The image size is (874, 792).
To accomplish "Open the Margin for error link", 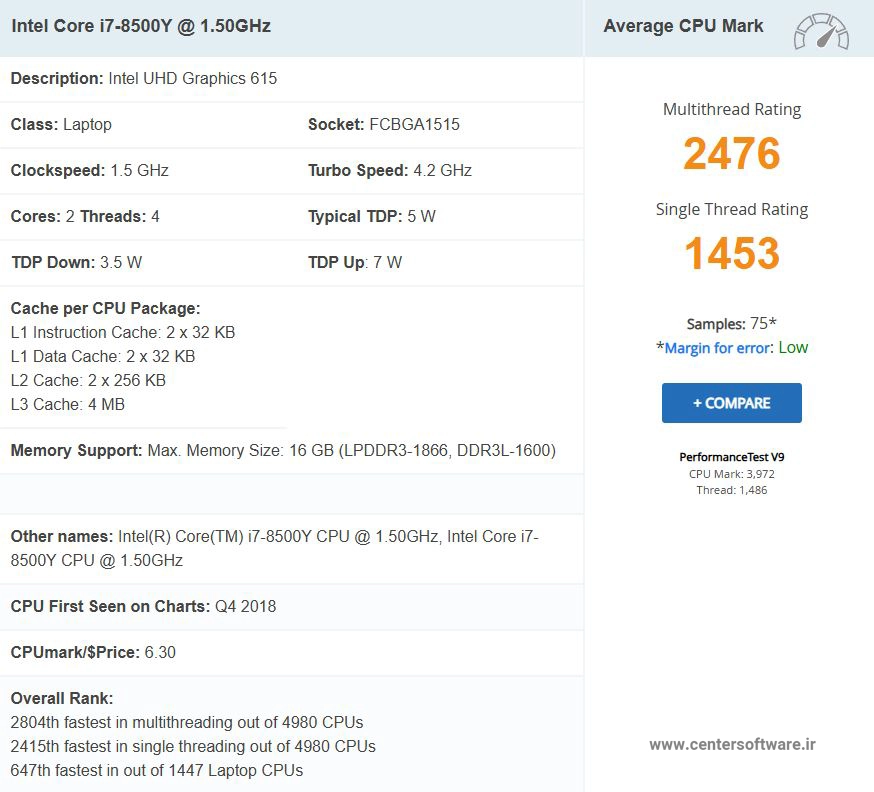I will pyautogui.click(x=718, y=348).
